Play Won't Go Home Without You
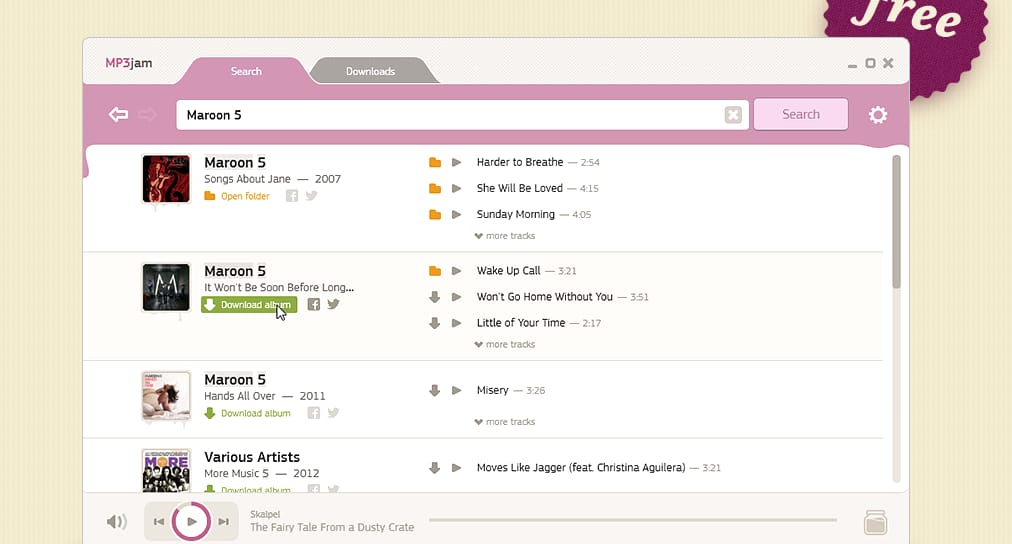Viewport: 1012px width, 544px height. pyautogui.click(x=456, y=297)
